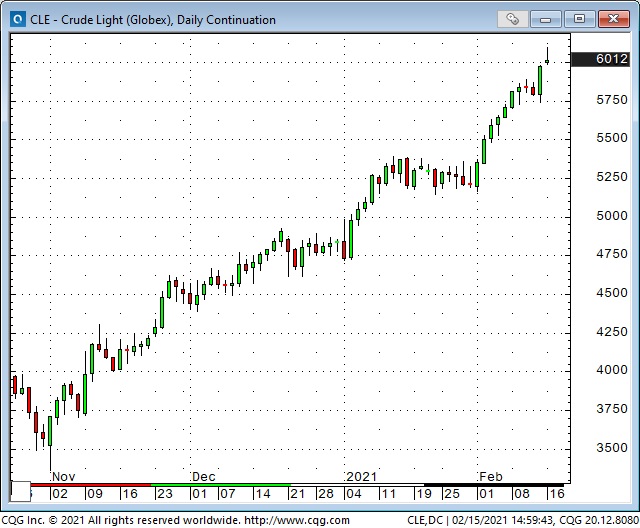Click the CQG chart search icon

(x=18, y=19)
